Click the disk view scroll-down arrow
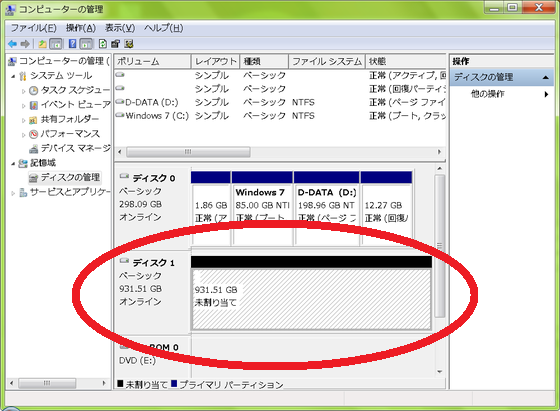The height and width of the screenshot is (411, 560). pos(440,372)
